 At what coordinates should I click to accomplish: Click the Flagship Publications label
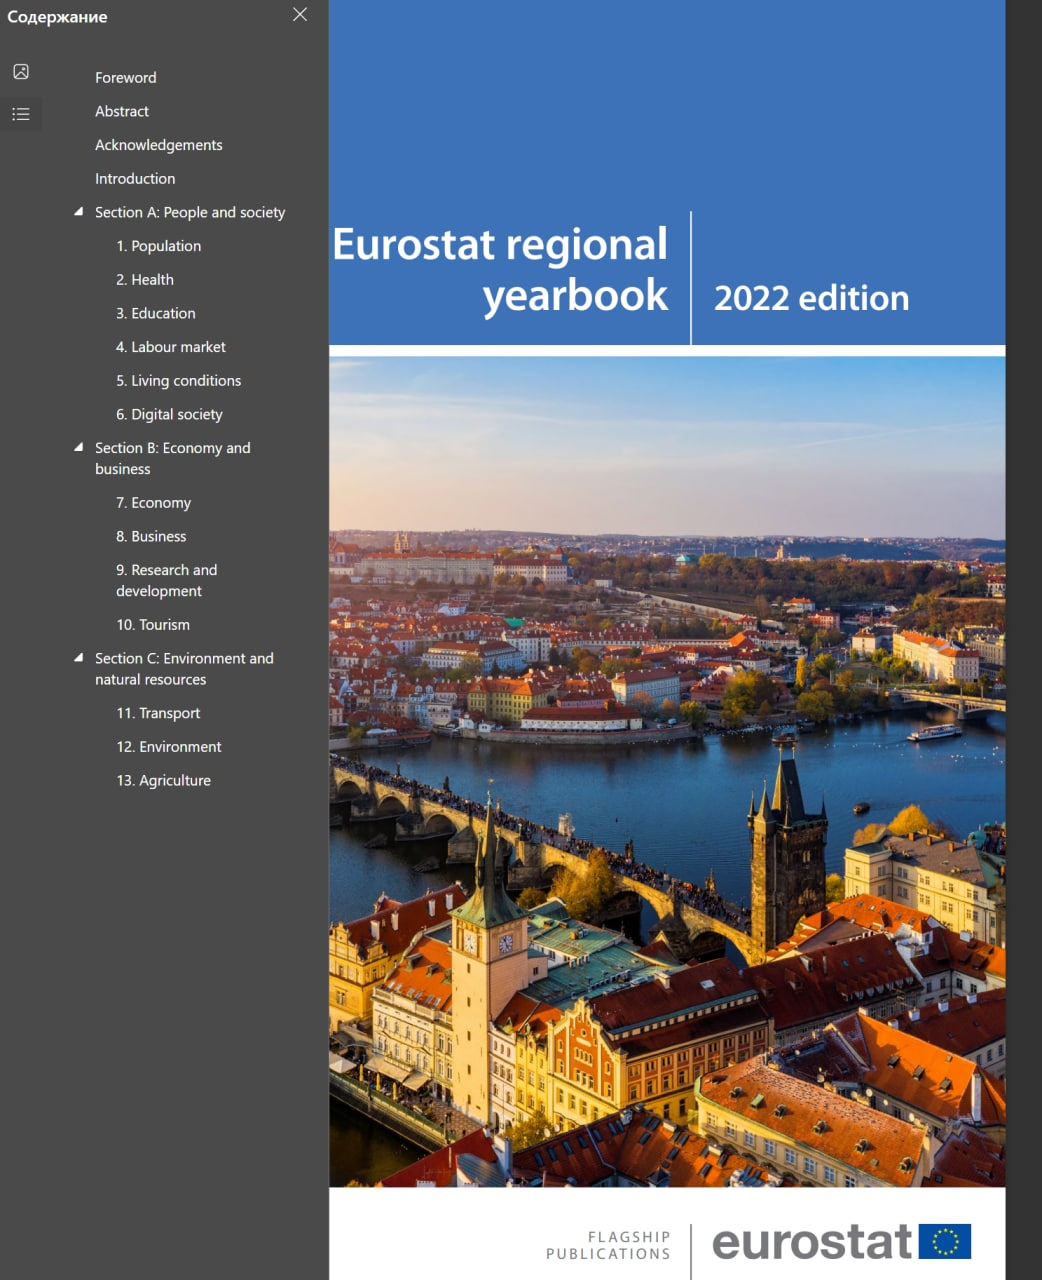point(608,1245)
